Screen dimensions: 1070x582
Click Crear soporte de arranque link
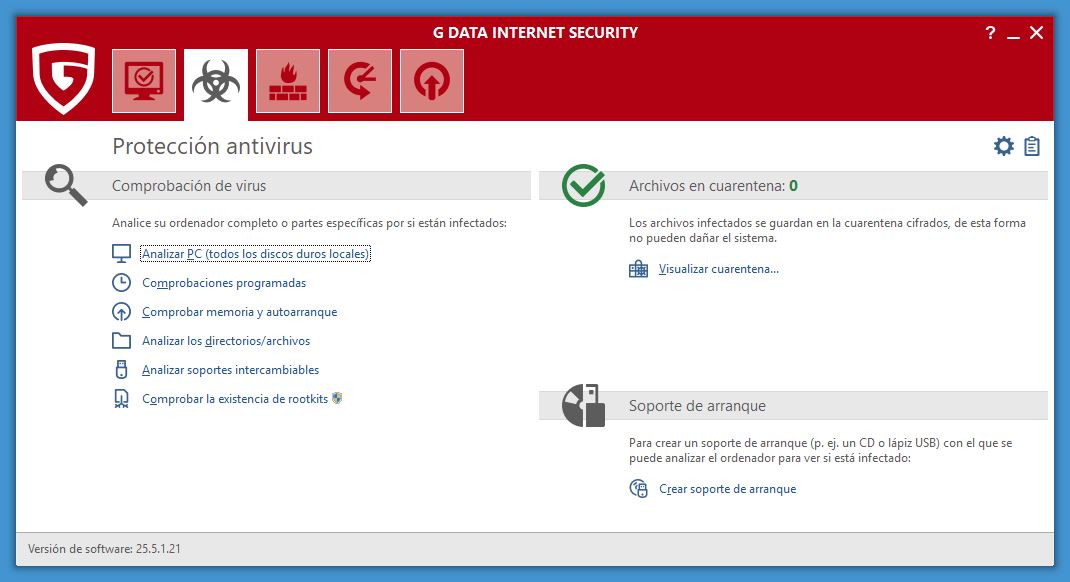[x=727, y=489]
